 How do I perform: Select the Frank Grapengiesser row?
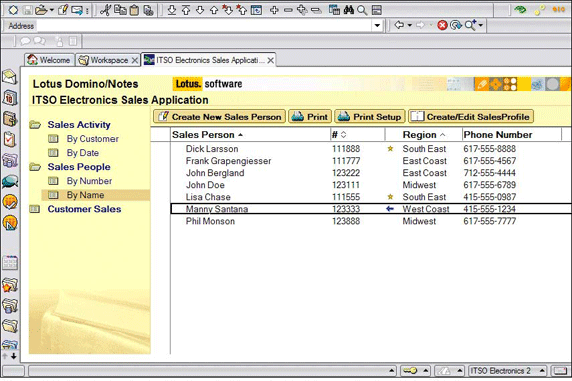coord(371,161)
